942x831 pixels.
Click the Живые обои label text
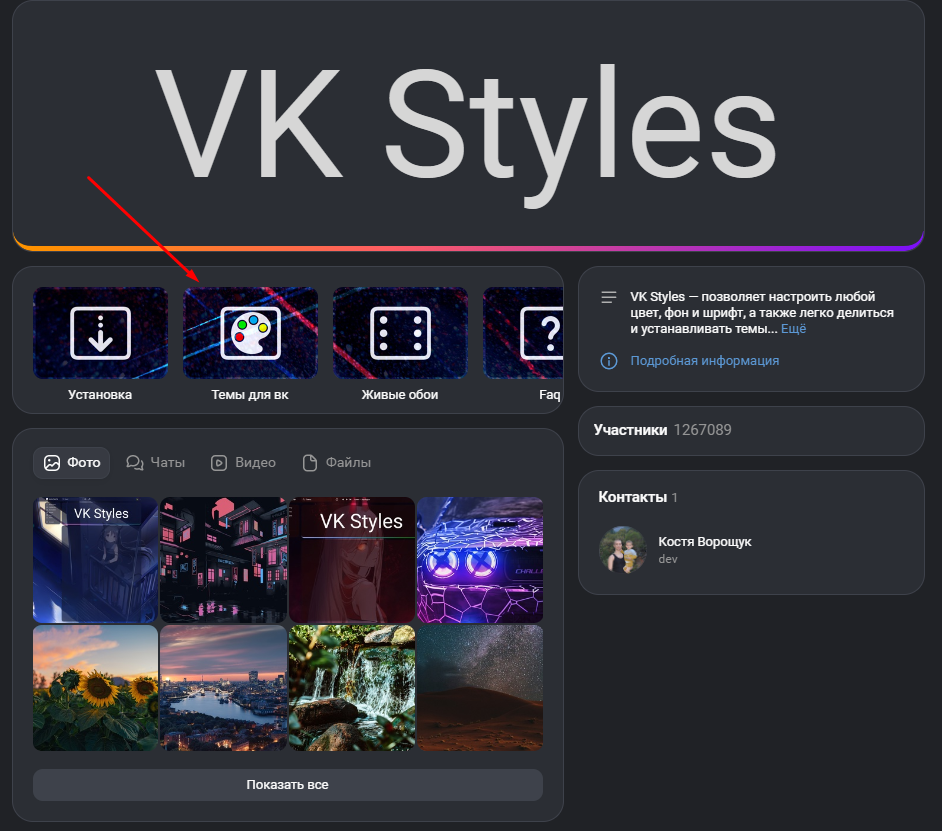point(400,395)
